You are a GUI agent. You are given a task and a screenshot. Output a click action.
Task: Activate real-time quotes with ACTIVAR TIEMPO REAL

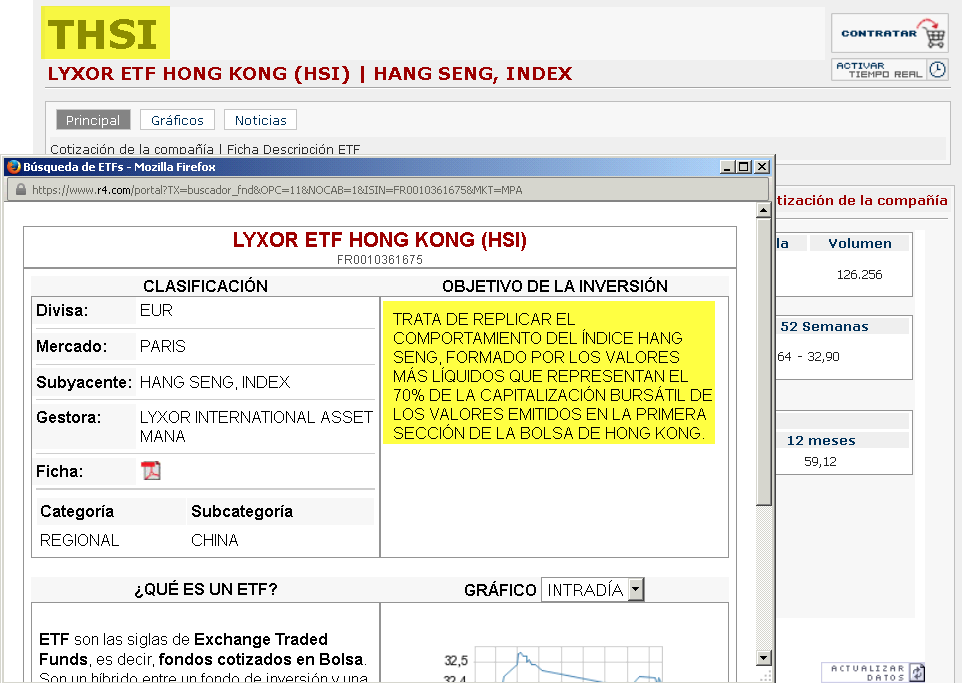coord(890,69)
